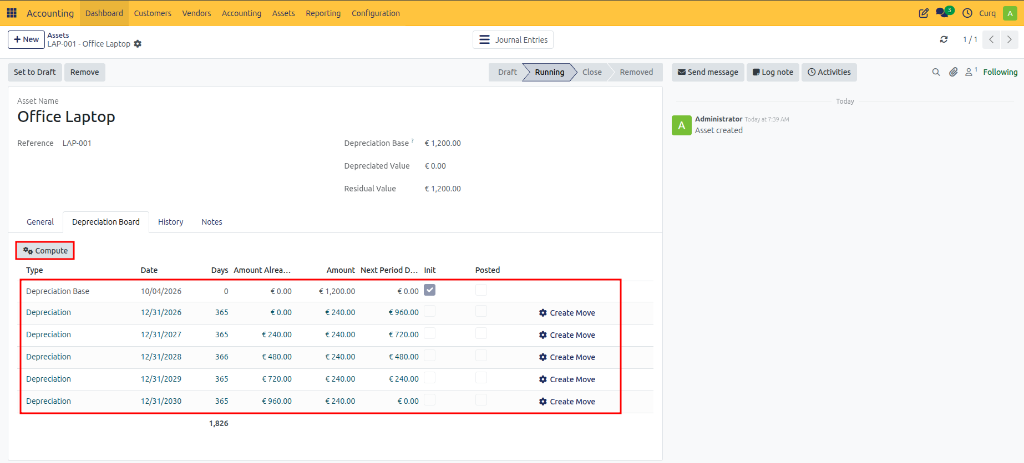
Task: Search chatter with the magnifier icon
Action: (935, 72)
